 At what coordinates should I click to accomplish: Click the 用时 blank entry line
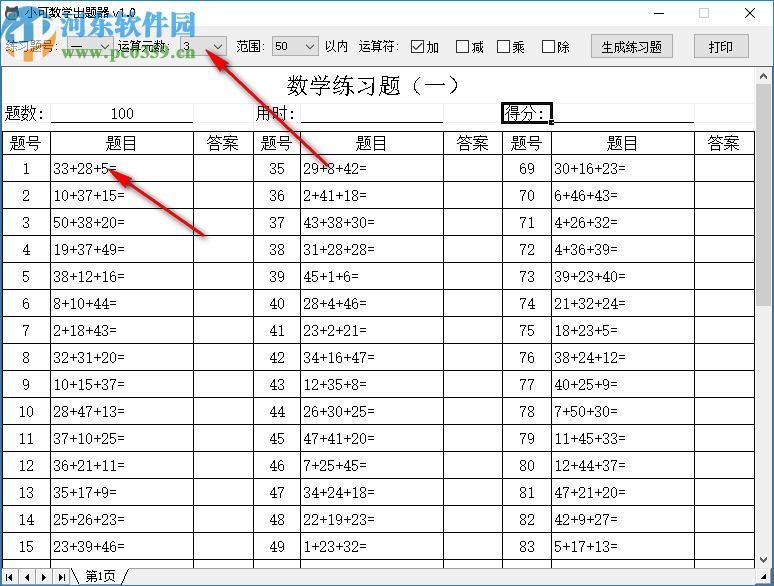[x=372, y=114]
